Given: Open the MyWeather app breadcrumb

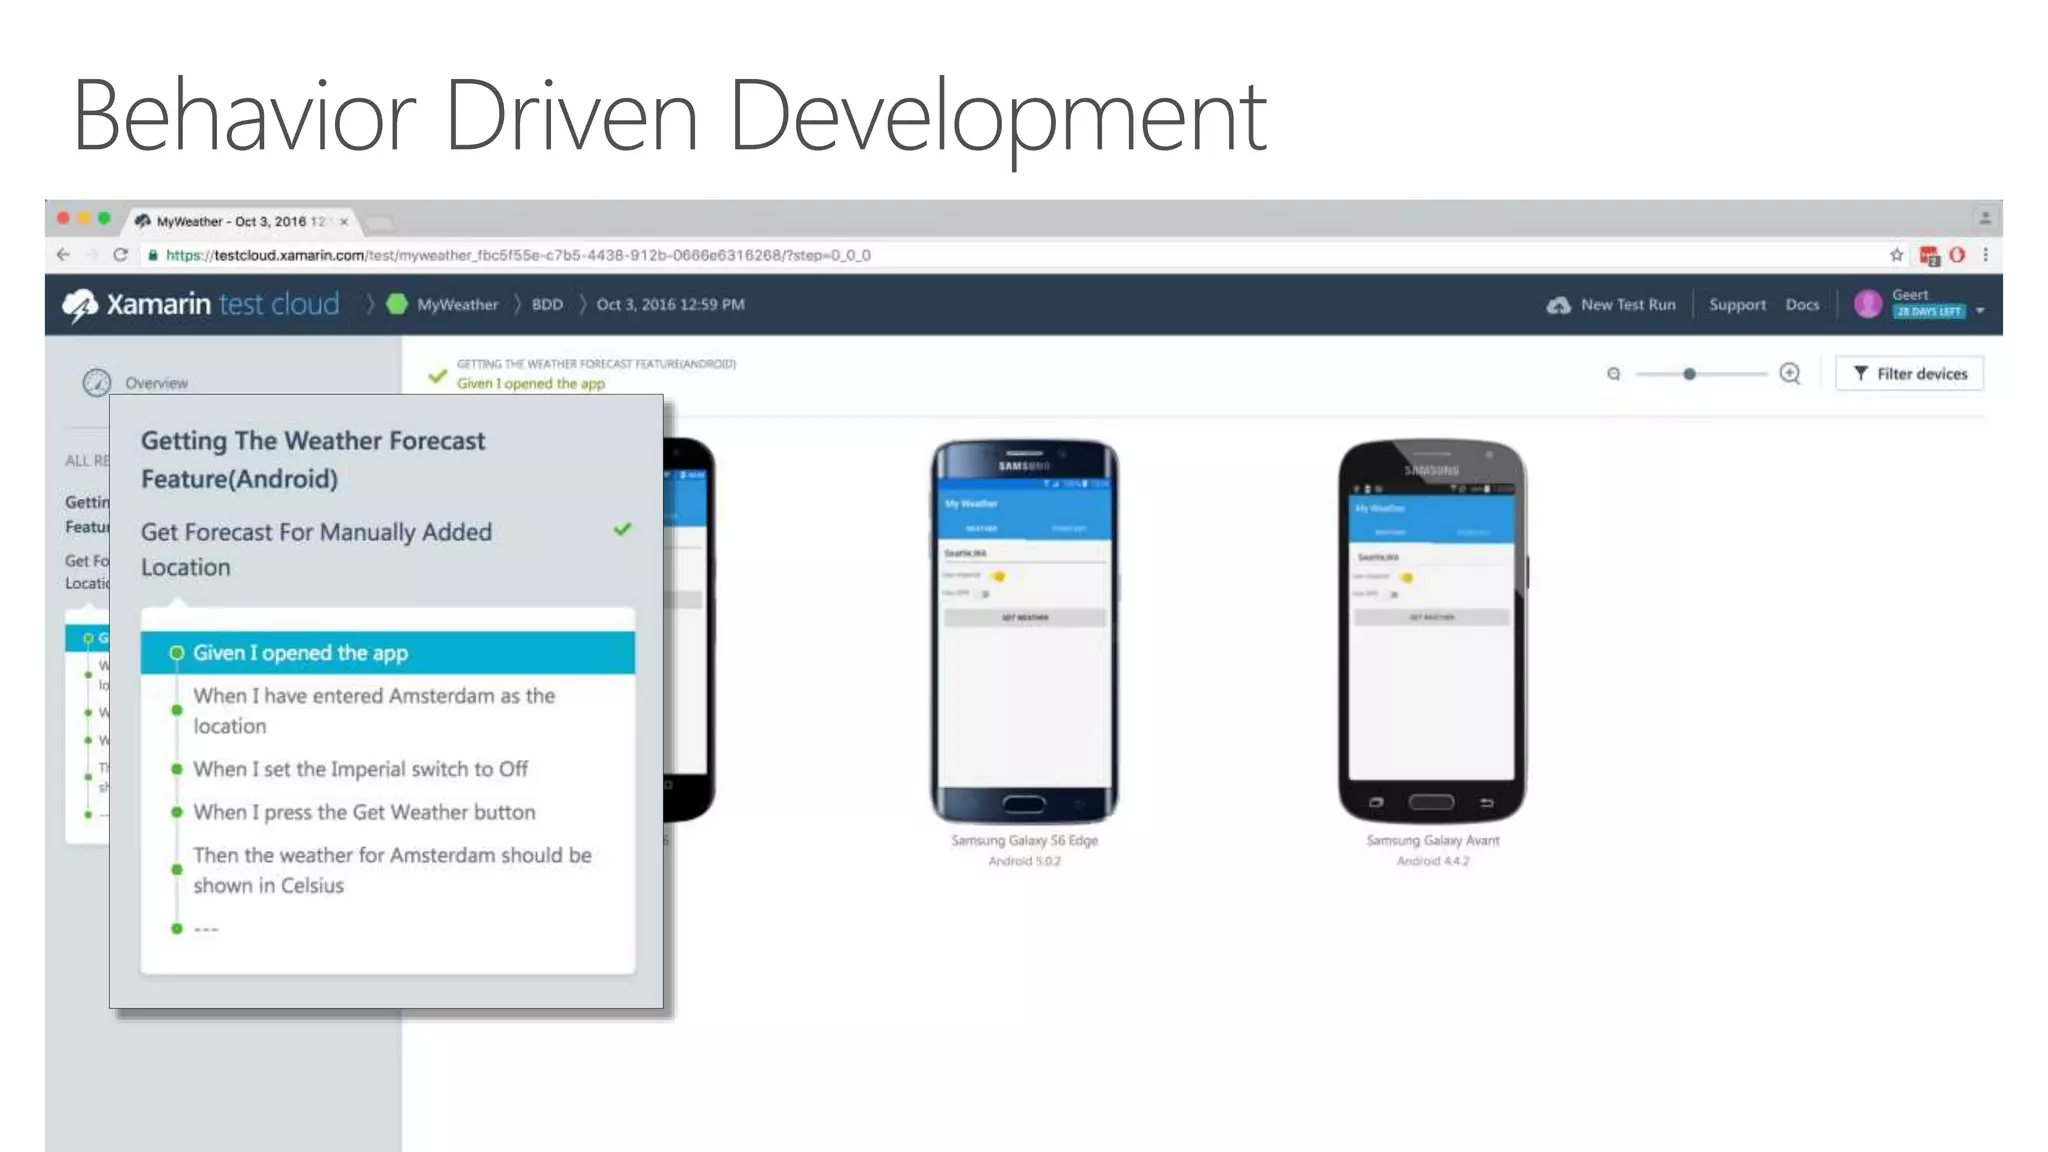Looking at the screenshot, I should [x=457, y=304].
